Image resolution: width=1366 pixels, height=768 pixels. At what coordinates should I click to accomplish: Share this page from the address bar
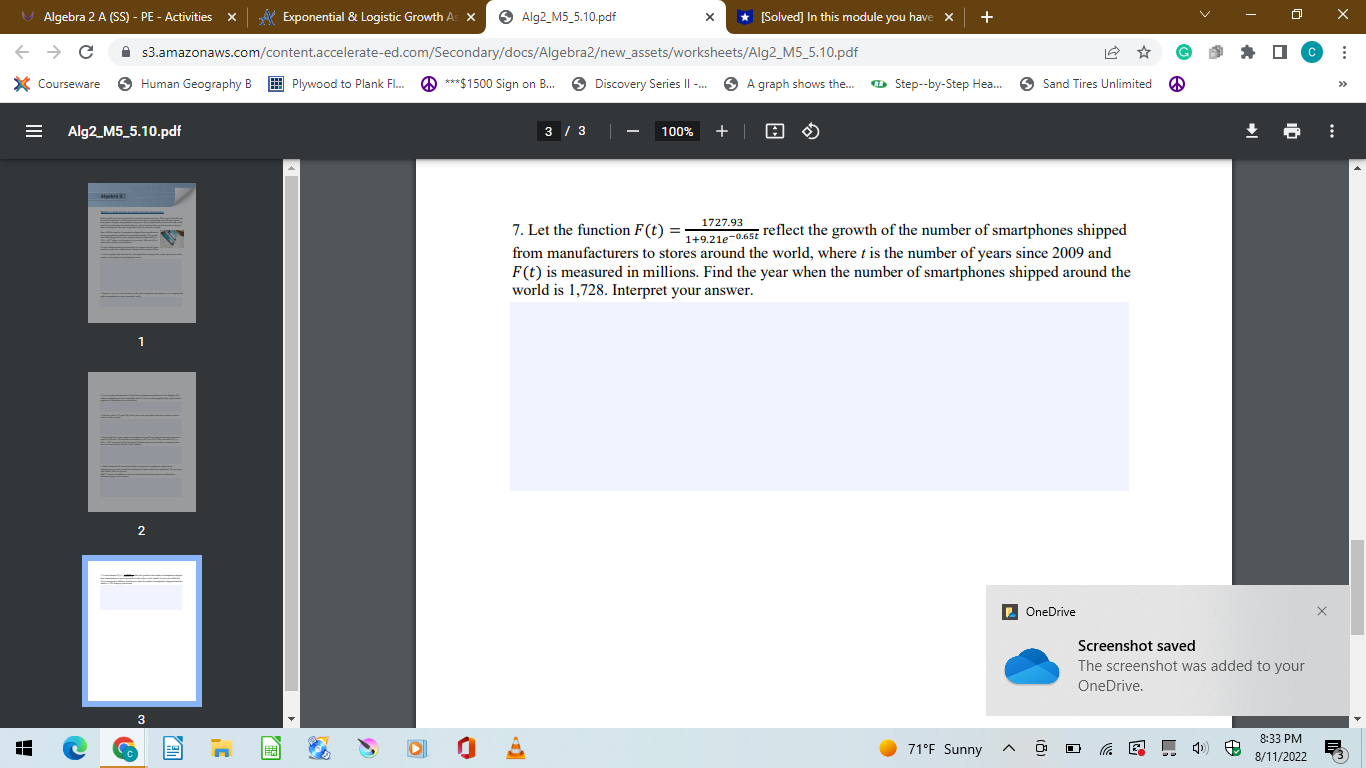click(1112, 52)
